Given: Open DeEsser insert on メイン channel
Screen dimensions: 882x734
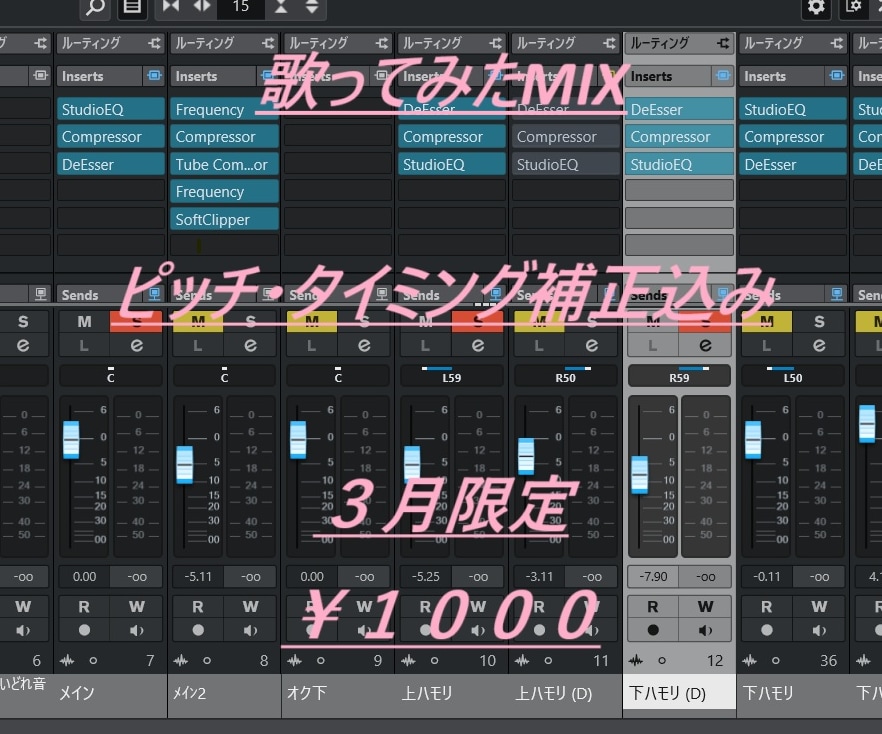Looking at the screenshot, I should click(111, 164).
